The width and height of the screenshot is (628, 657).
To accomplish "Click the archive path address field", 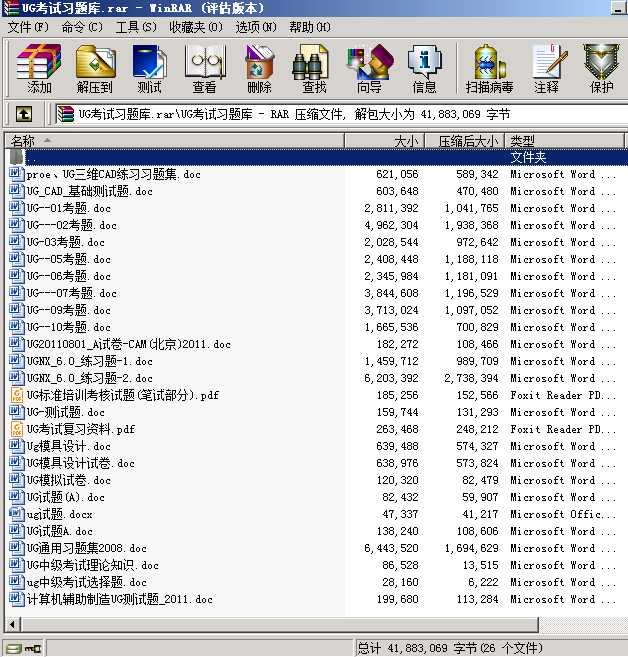I will pyautogui.click(x=340, y=114).
